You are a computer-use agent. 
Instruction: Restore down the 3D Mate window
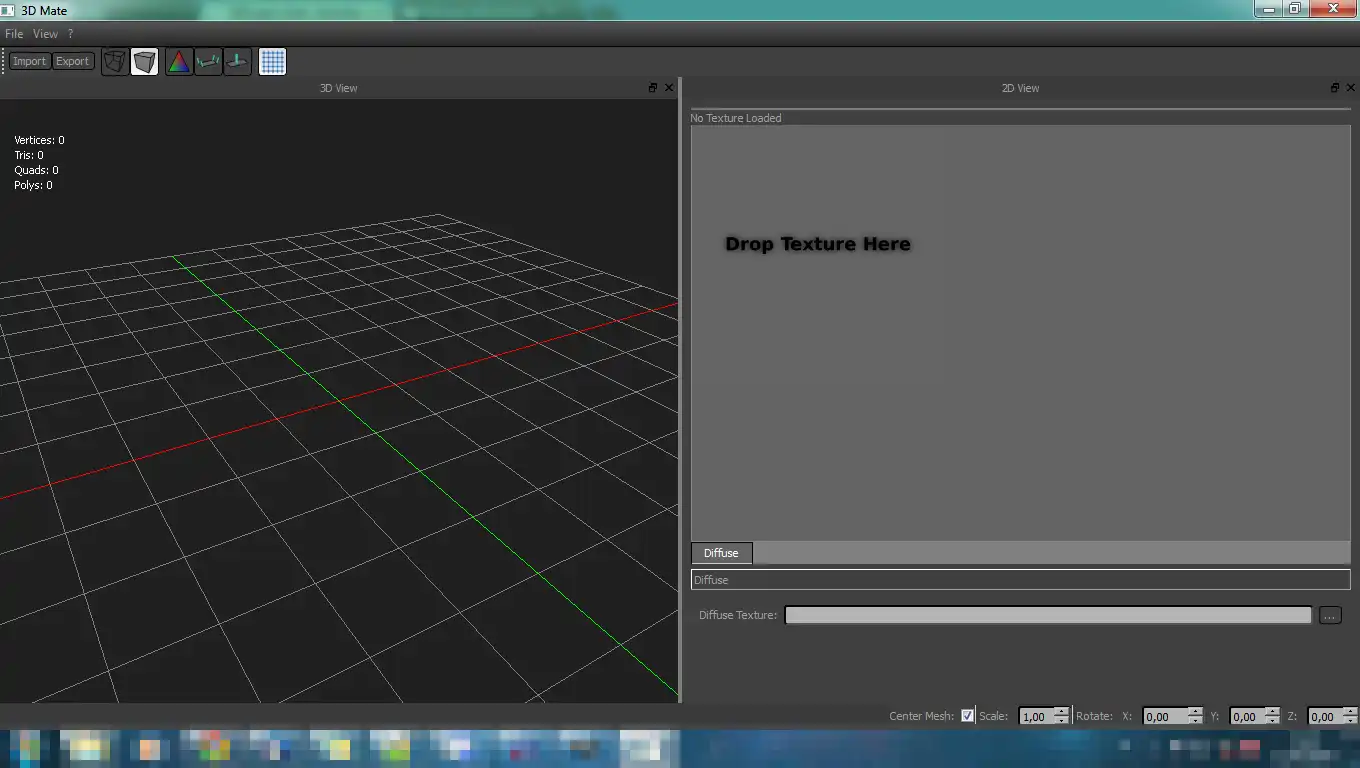[1294, 8]
